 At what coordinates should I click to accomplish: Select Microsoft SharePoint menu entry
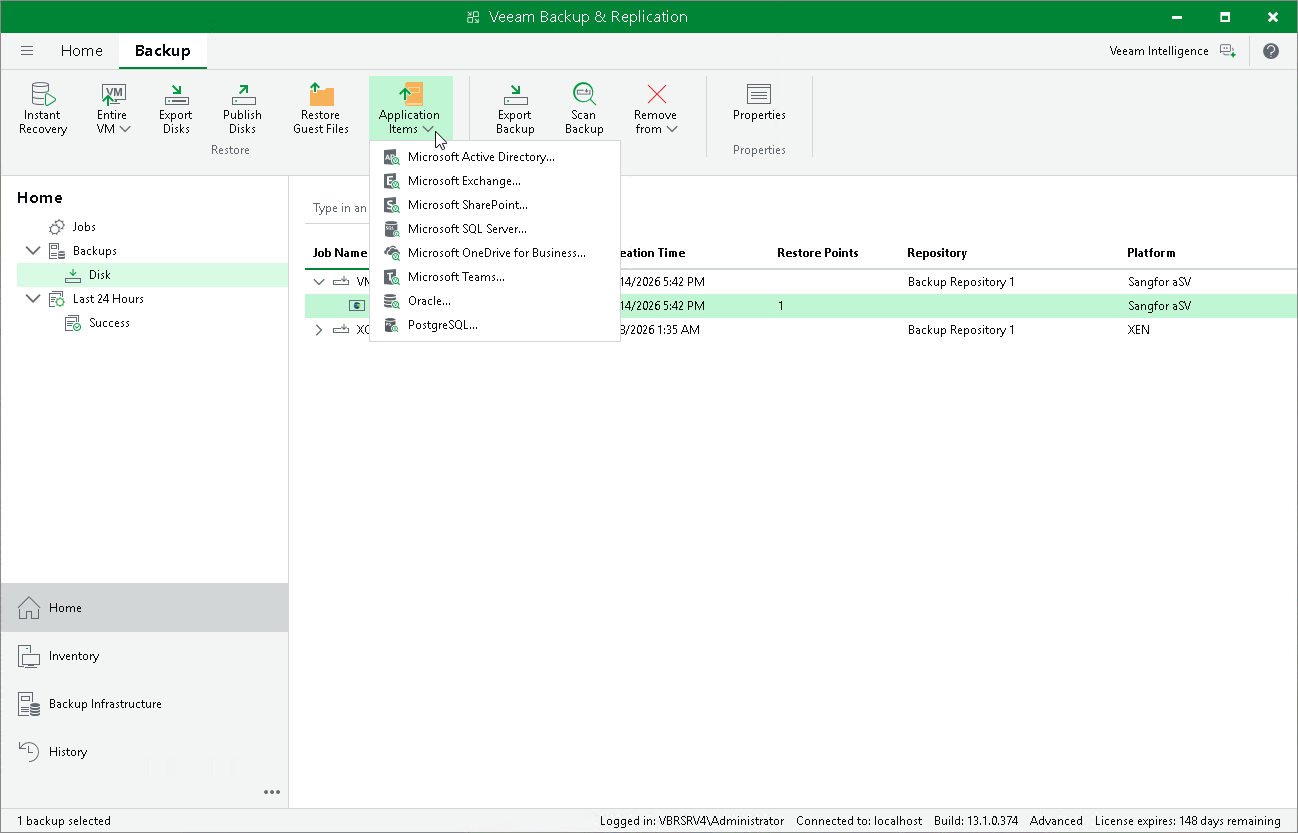click(495, 205)
